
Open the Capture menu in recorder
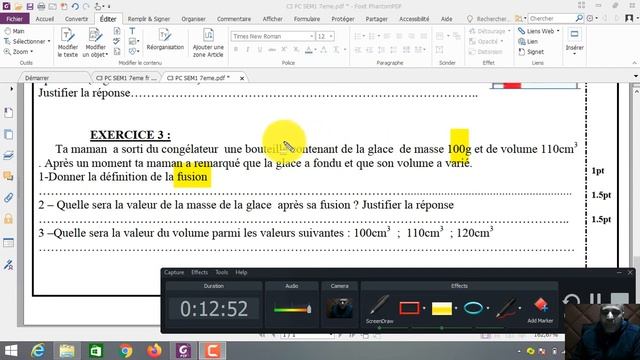point(174,272)
